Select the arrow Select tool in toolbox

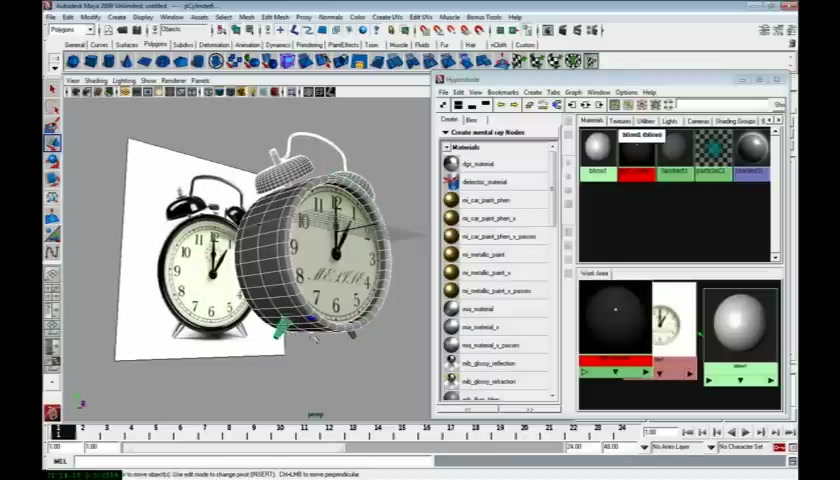coord(52,89)
